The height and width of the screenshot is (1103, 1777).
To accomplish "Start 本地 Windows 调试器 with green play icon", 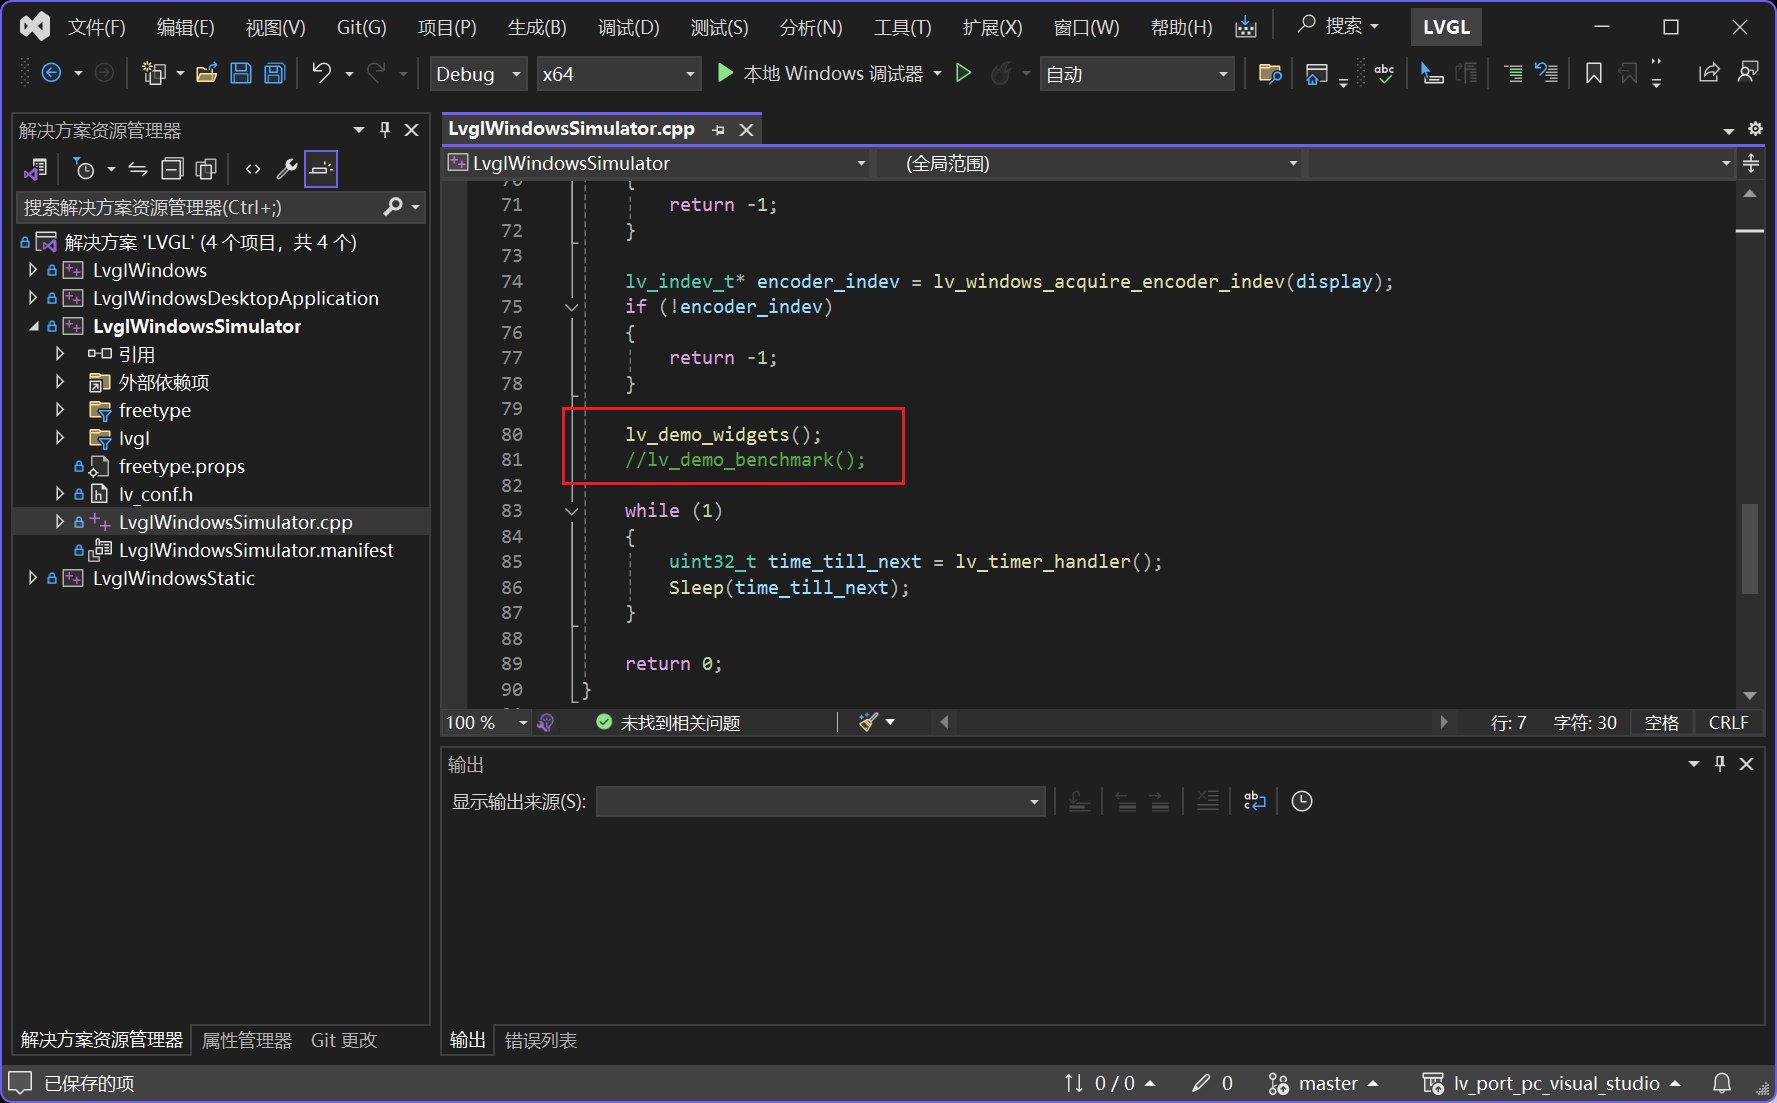I will (725, 73).
